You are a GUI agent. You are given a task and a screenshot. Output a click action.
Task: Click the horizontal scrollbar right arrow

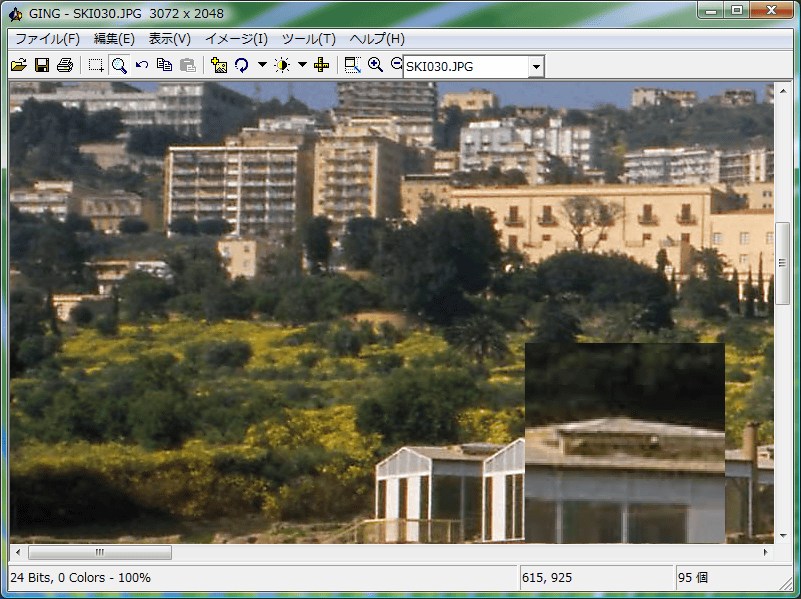[766, 552]
